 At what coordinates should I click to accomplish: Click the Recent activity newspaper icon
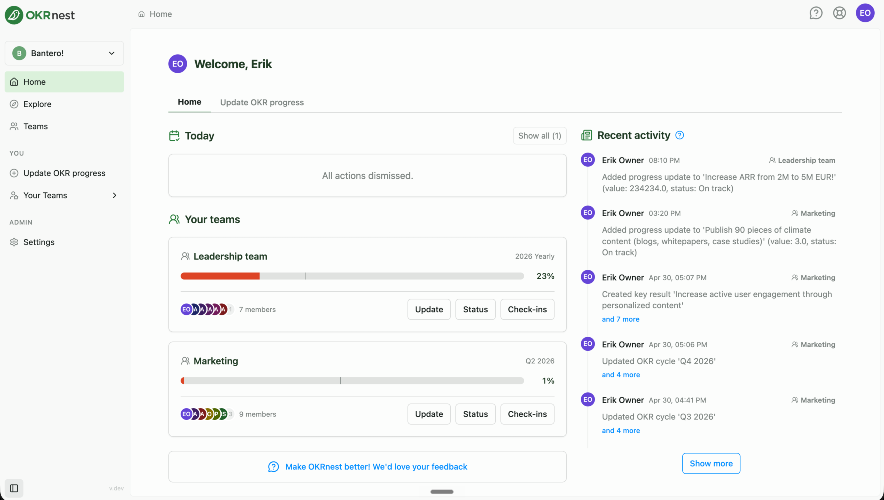tap(586, 135)
